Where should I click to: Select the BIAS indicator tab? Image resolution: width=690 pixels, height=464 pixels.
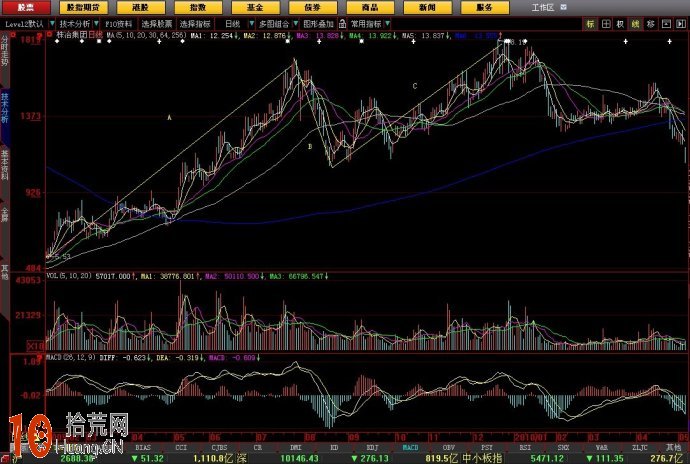[x=143, y=447]
